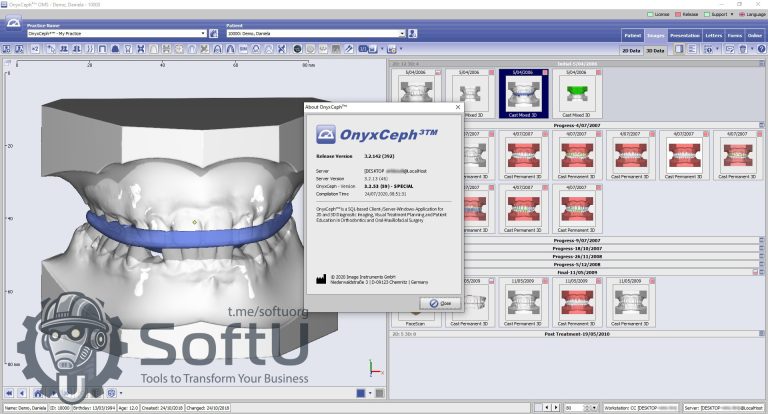Toggle red marker on selected Cast Mixed 3D
The height and width of the screenshot is (414, 768).
(x=545, y=72)
